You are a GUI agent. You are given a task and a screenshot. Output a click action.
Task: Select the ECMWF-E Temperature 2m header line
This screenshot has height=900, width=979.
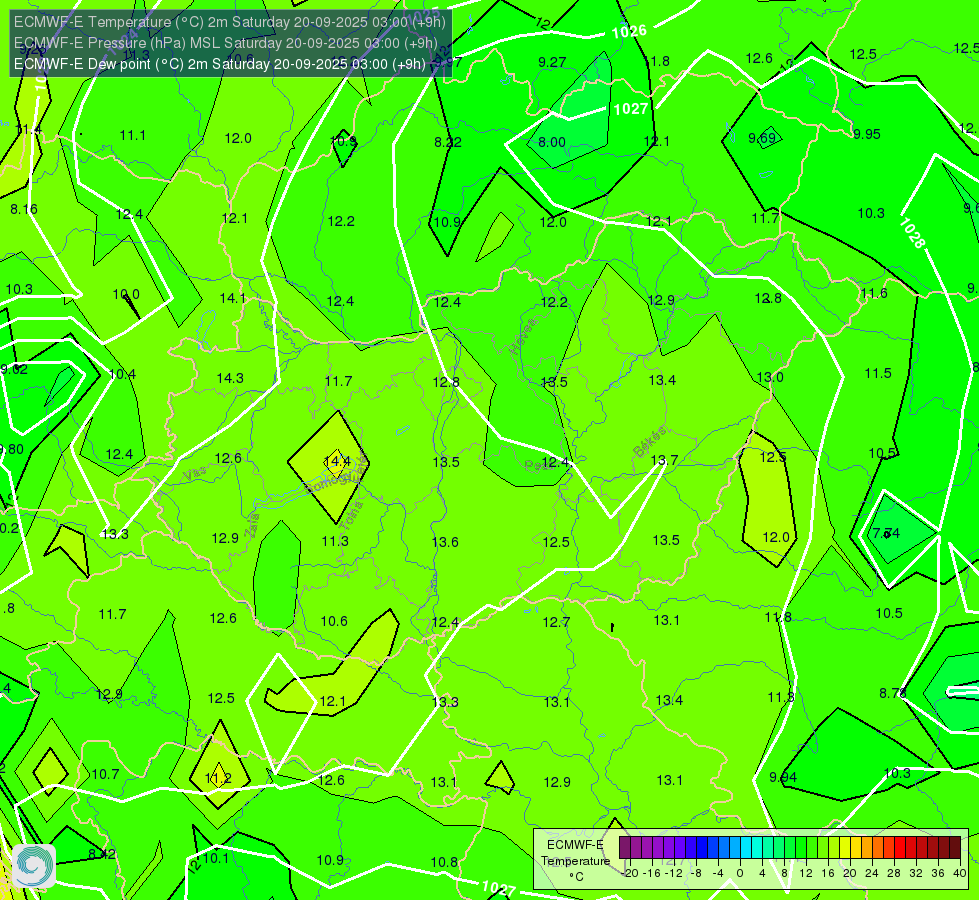230,22
